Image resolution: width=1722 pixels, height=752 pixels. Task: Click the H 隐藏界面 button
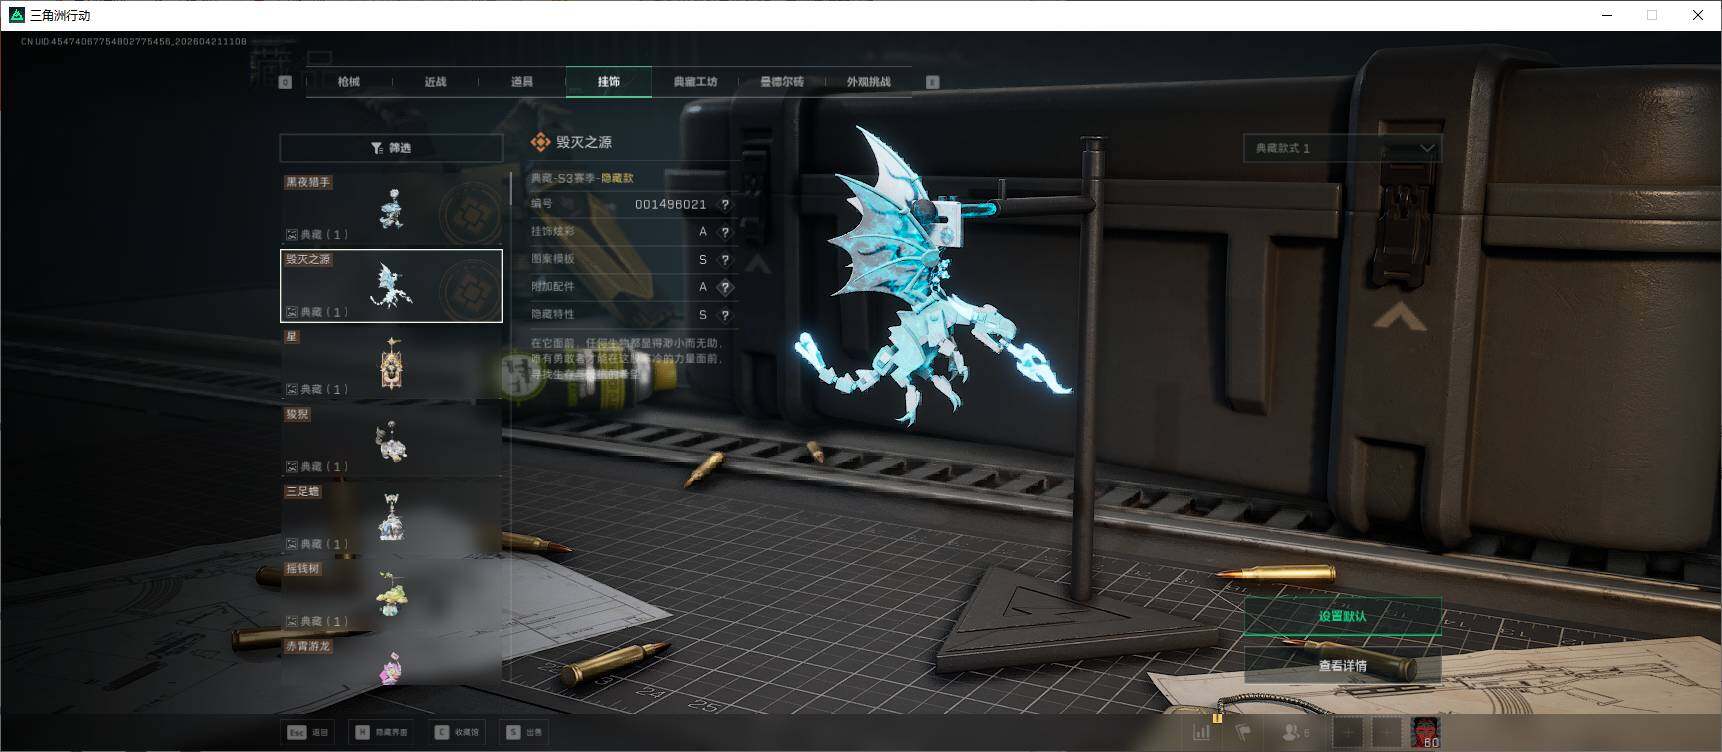pyautogui.click(x=381, y=732)
